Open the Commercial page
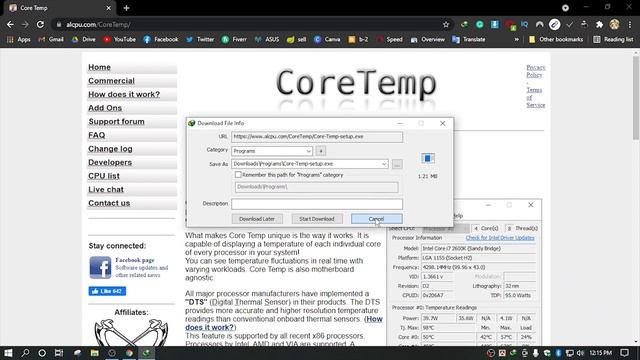 pos(111,81)
